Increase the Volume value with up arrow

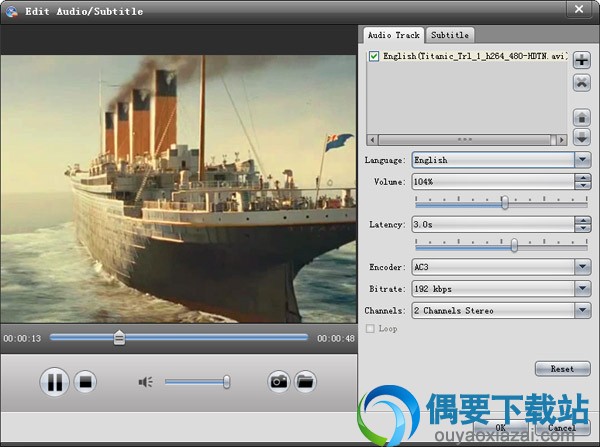pyautogui.click(x=583, y=178)
